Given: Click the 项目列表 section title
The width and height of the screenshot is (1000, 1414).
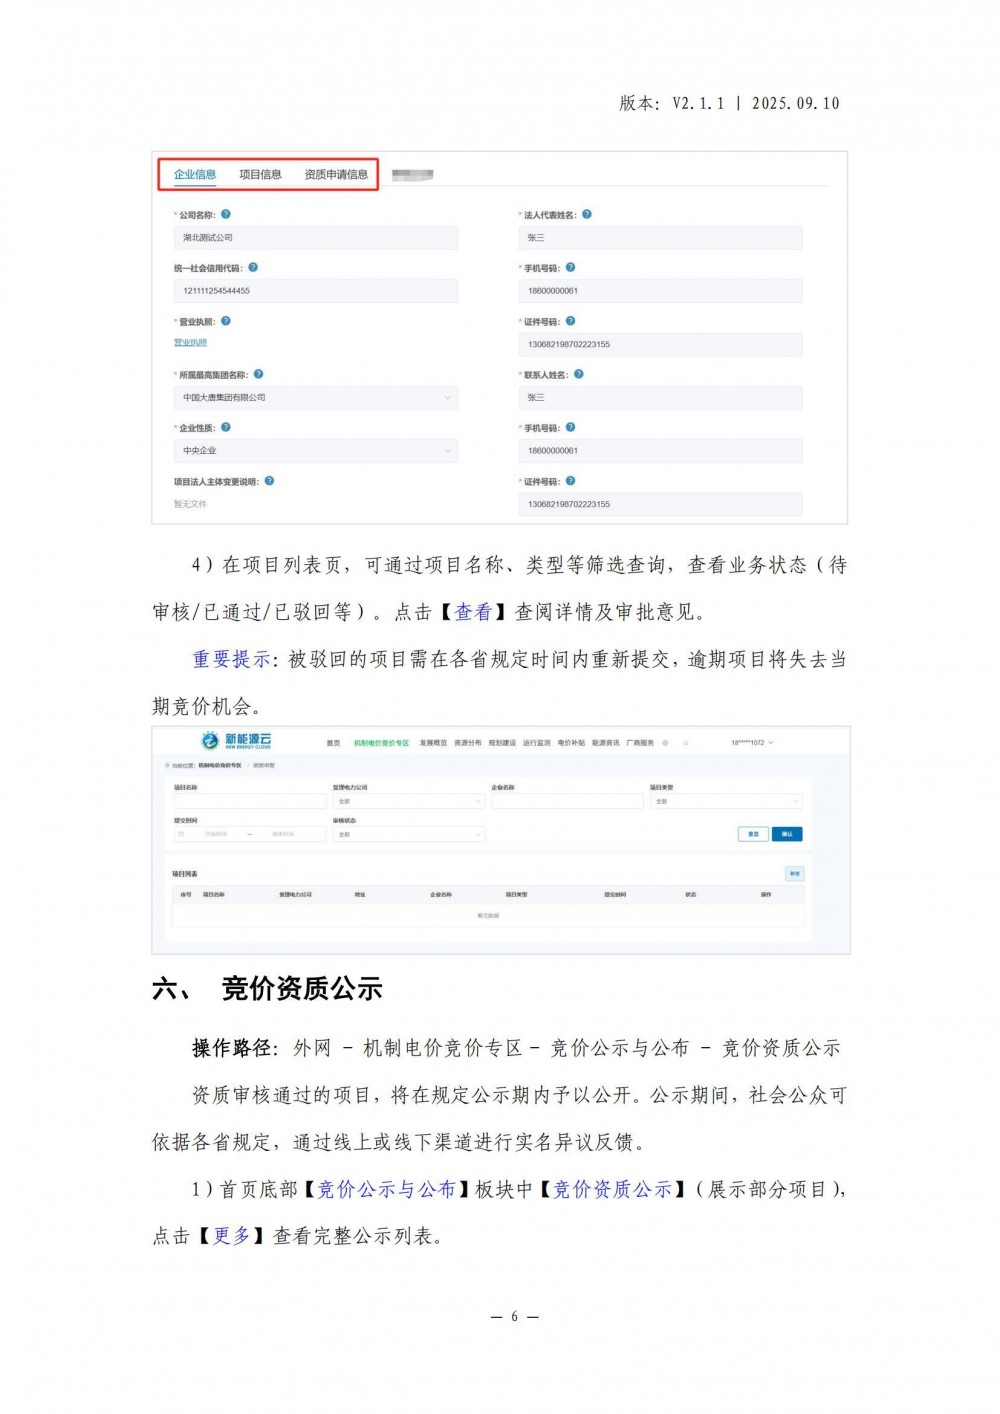Looking at the screenshot, I should 185,874.
